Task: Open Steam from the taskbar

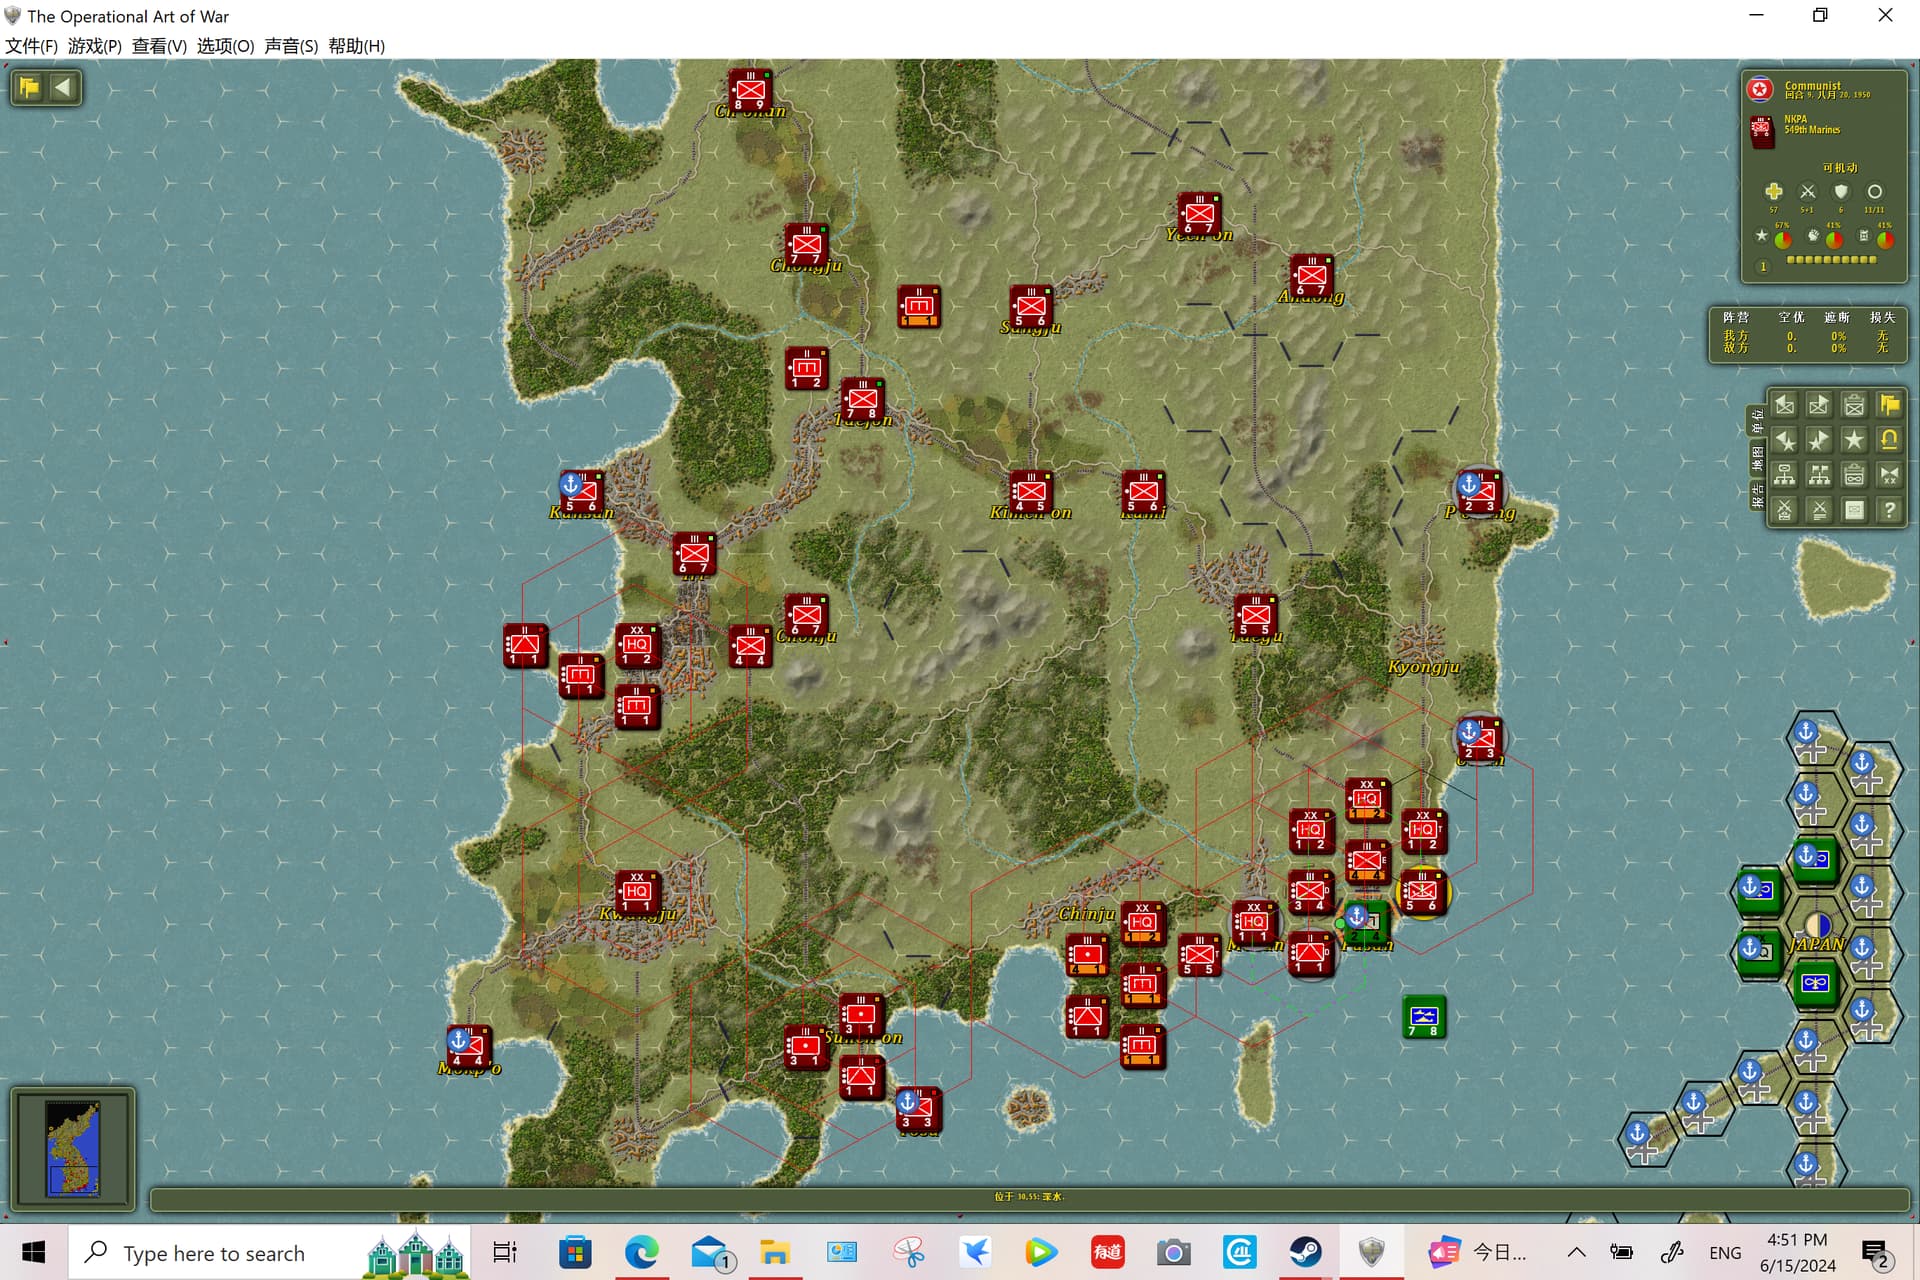Action: (1305, 1252)
